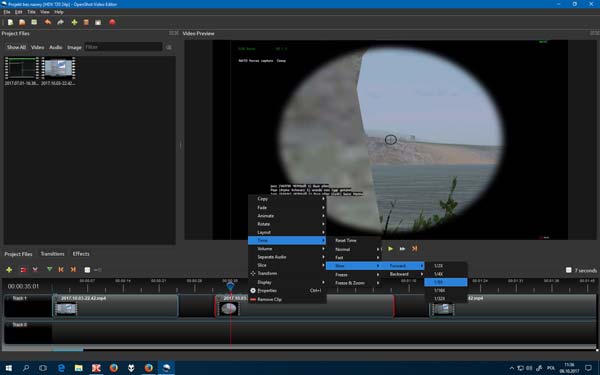Select 1/2X slow speed

(x=446, y=266)
